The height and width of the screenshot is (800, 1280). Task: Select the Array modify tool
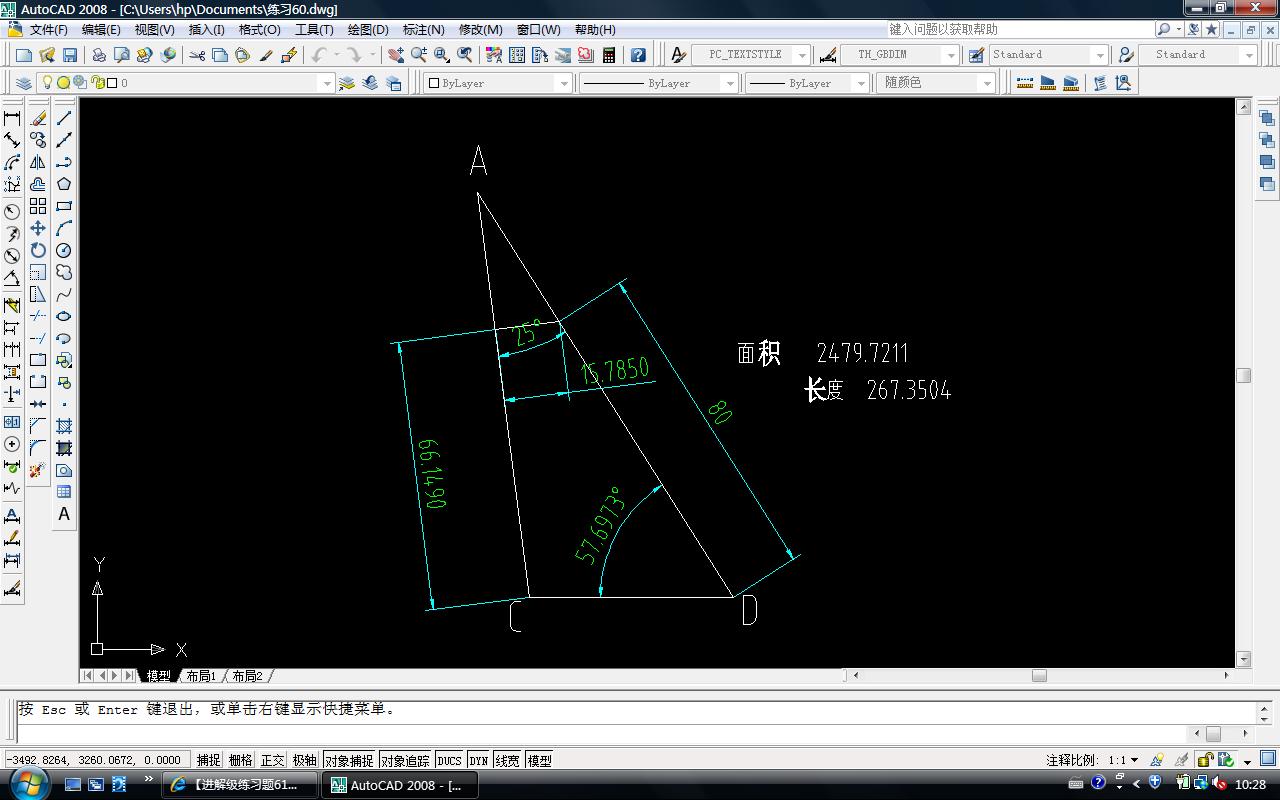click(38, 206)
